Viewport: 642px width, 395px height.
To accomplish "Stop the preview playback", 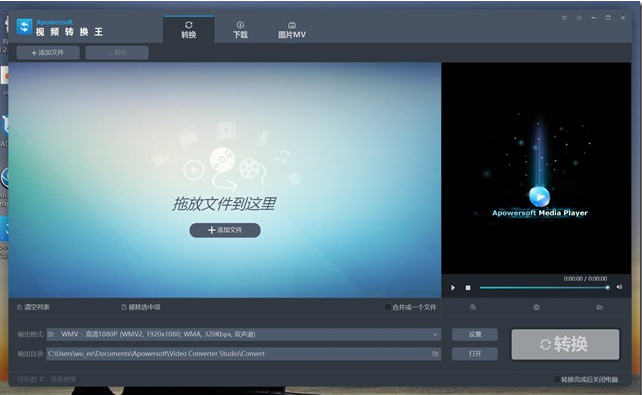I will pyautogui.click(x=468, y=288).
